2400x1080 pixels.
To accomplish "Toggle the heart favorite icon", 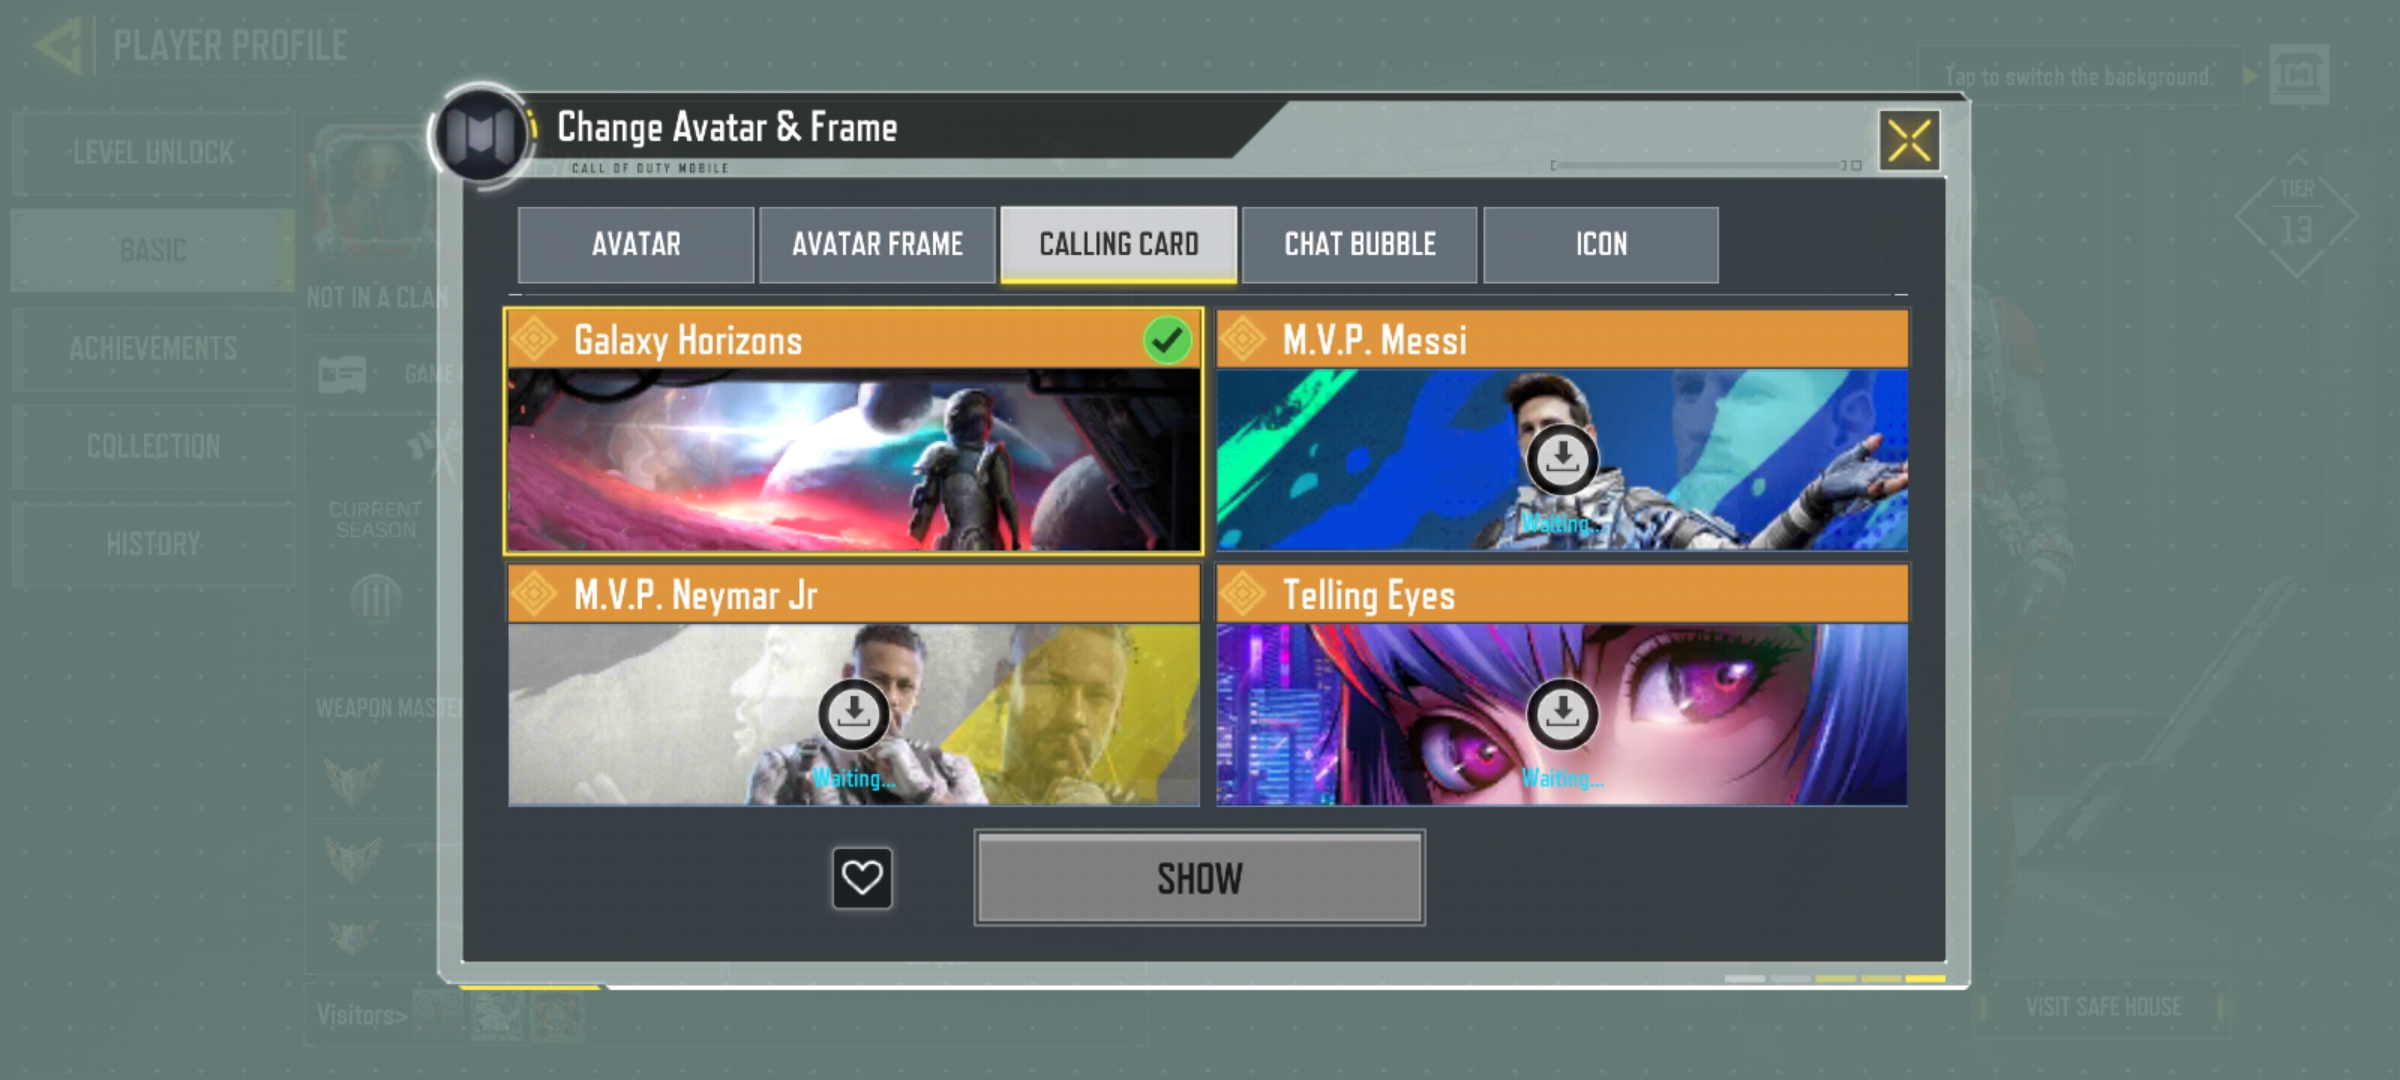I will click(862, 878).
